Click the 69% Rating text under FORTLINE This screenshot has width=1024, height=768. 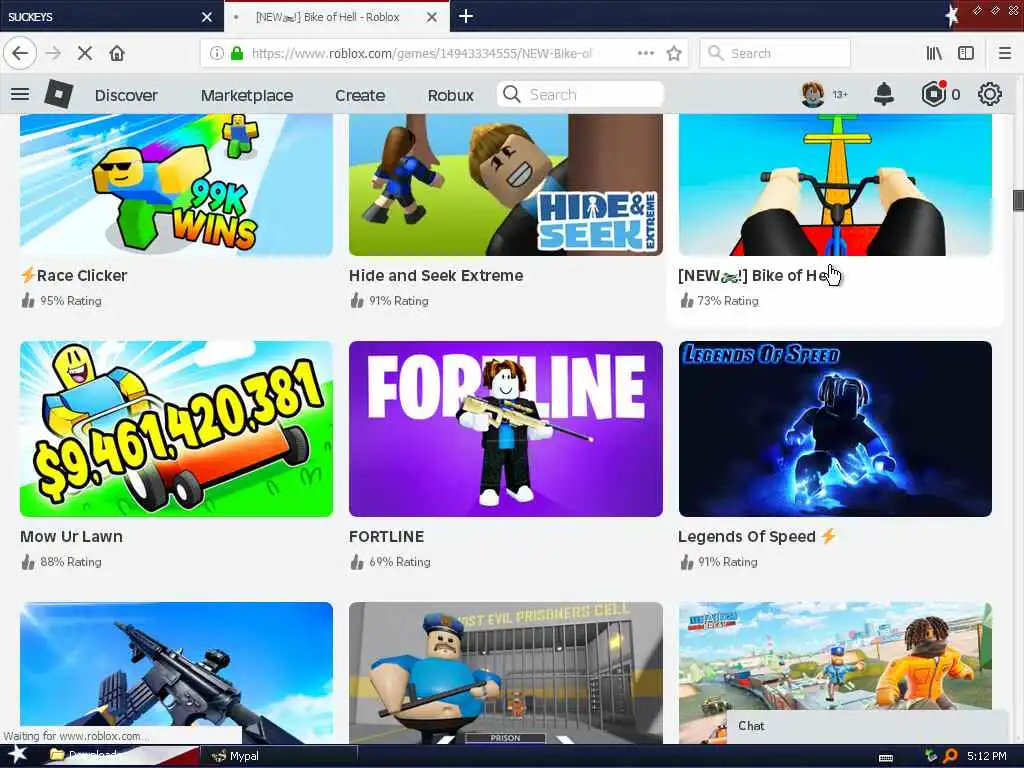pyautogui.click(x=400, y=562)
